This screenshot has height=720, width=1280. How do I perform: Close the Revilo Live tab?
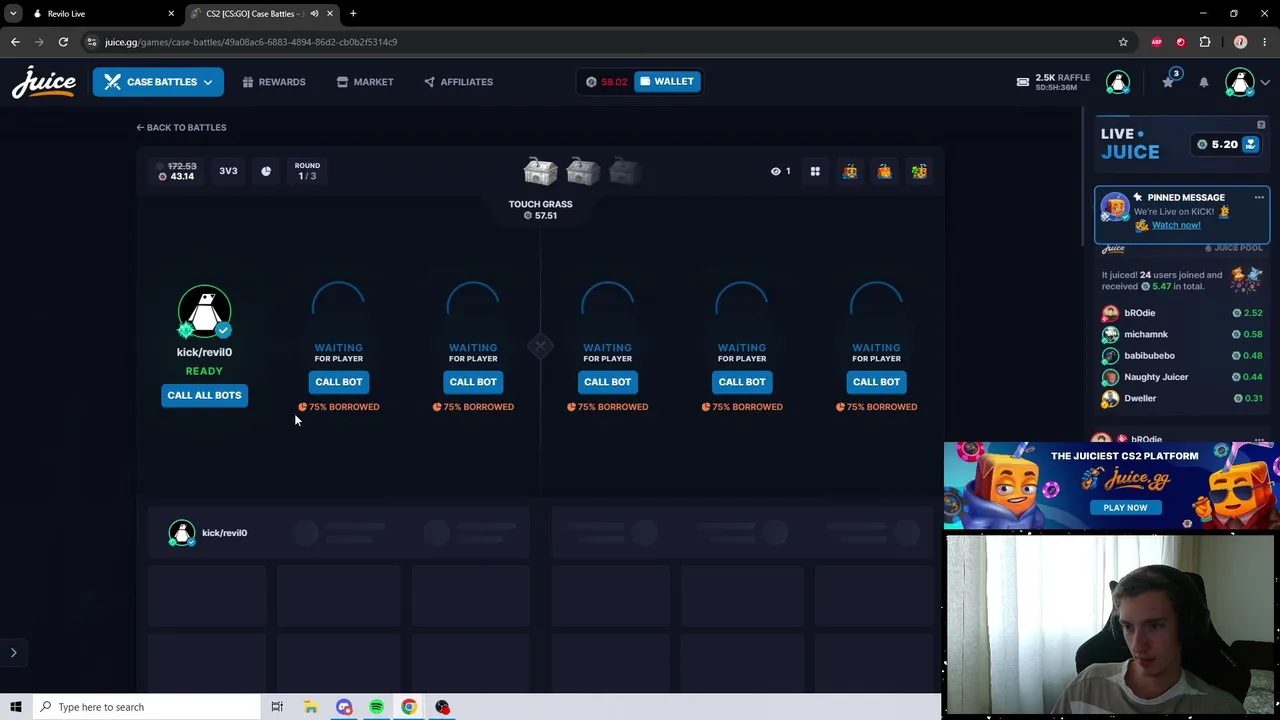(171, 14)
